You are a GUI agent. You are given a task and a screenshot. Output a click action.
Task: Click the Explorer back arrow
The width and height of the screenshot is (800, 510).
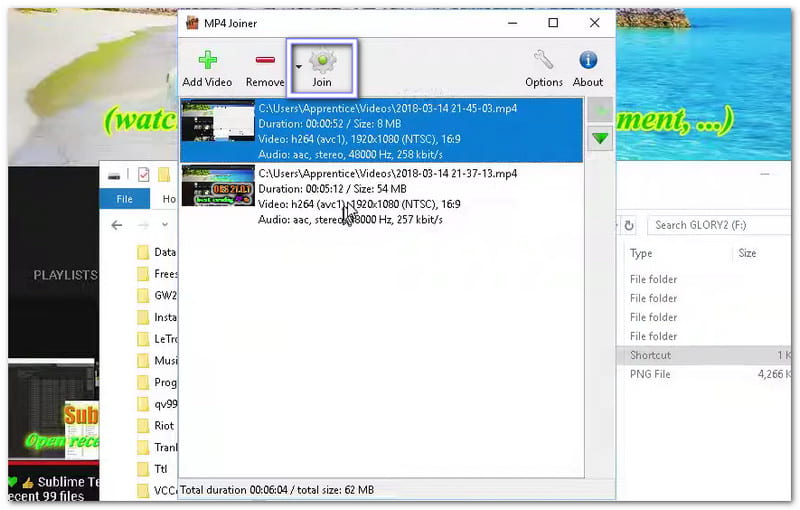(x=117, y=225)
